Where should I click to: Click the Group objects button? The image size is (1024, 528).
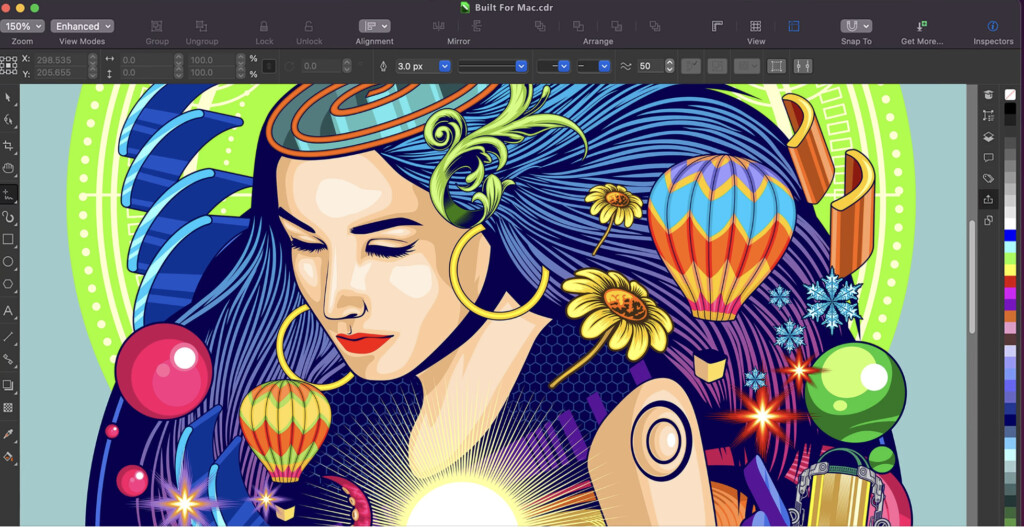click(157, 26)
